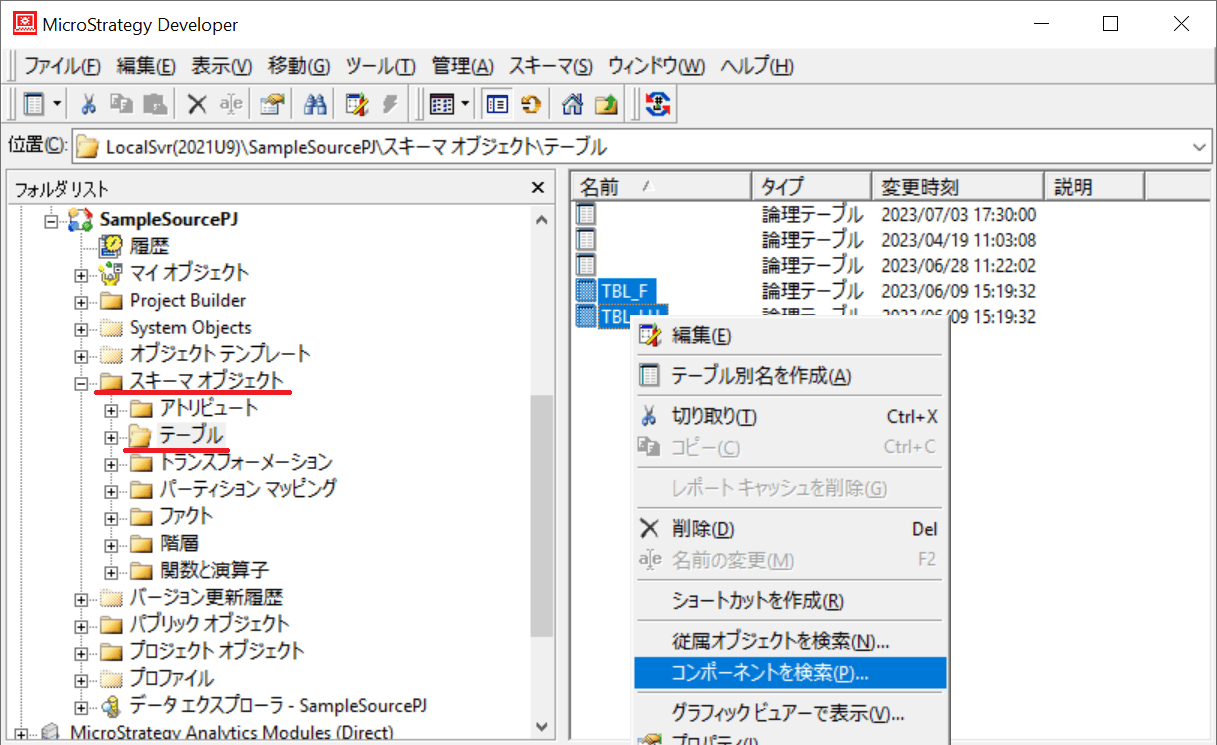This screenshot has height=745, width=1217.
Task: Open Properties via the toolbar icon
Action: click(x=272, y=104)
